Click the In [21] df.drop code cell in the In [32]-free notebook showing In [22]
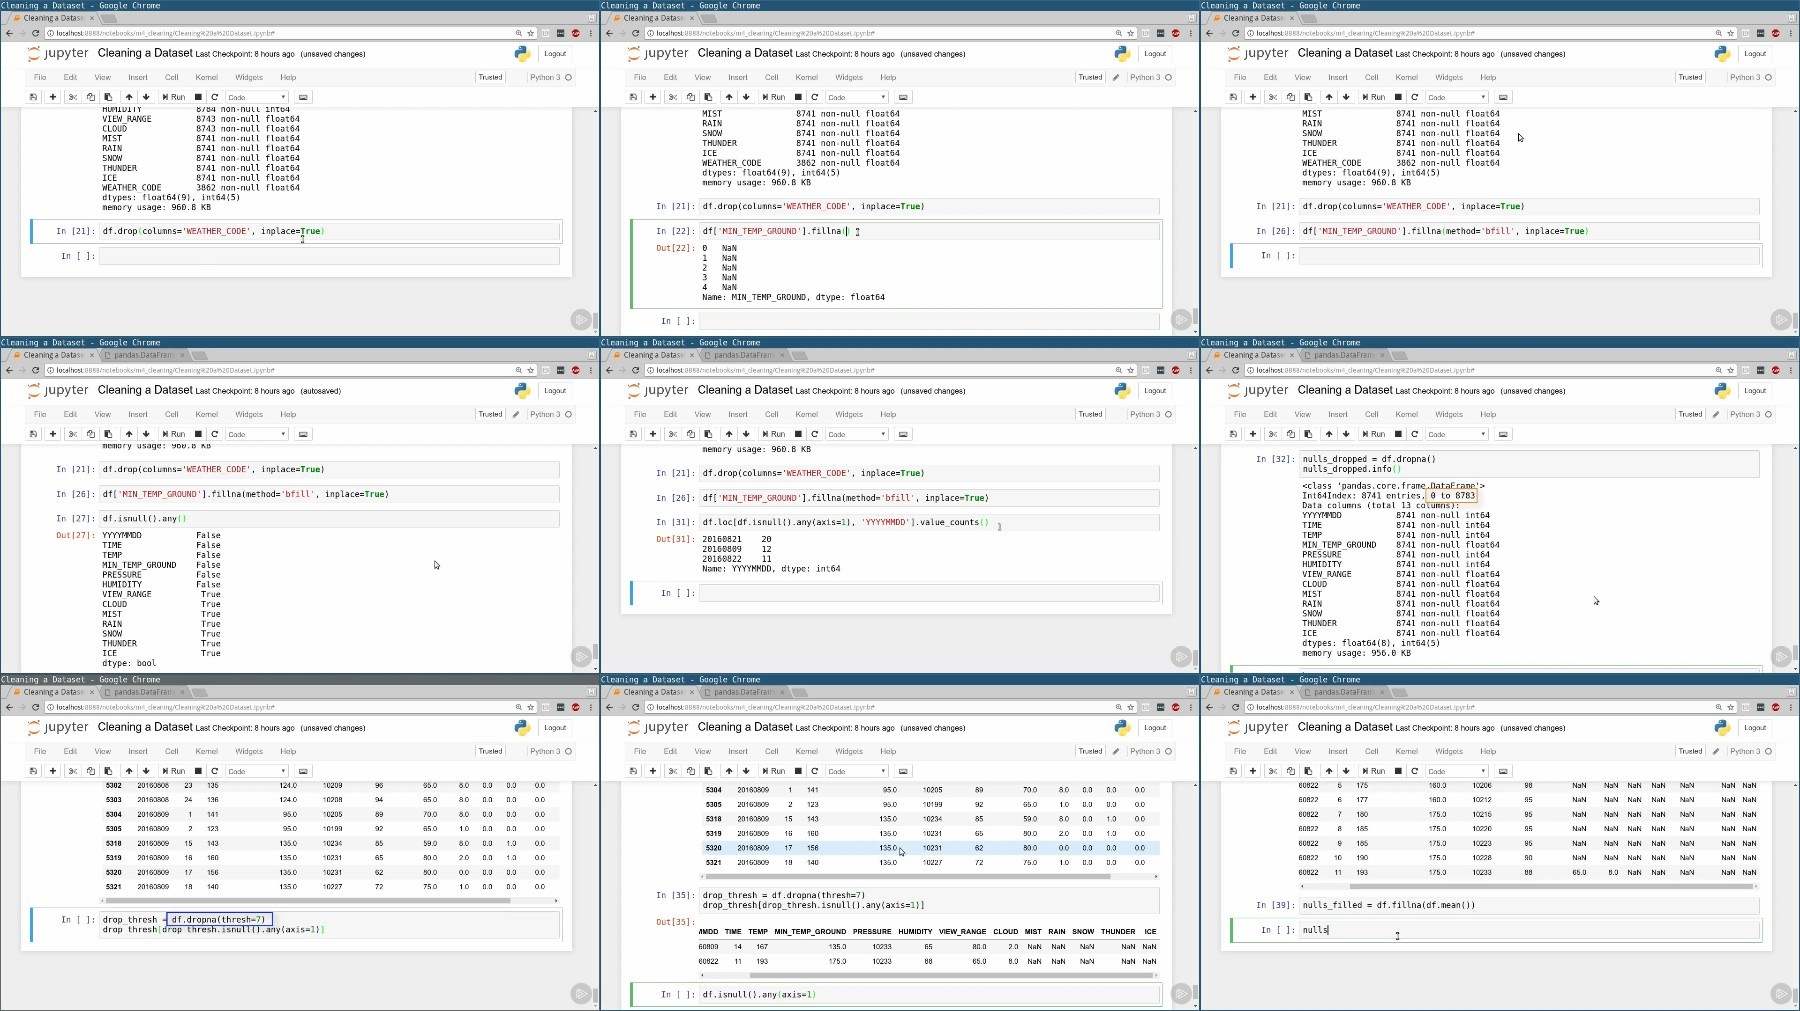This screenshot has width=1800, height=1011. pos(929,206)
